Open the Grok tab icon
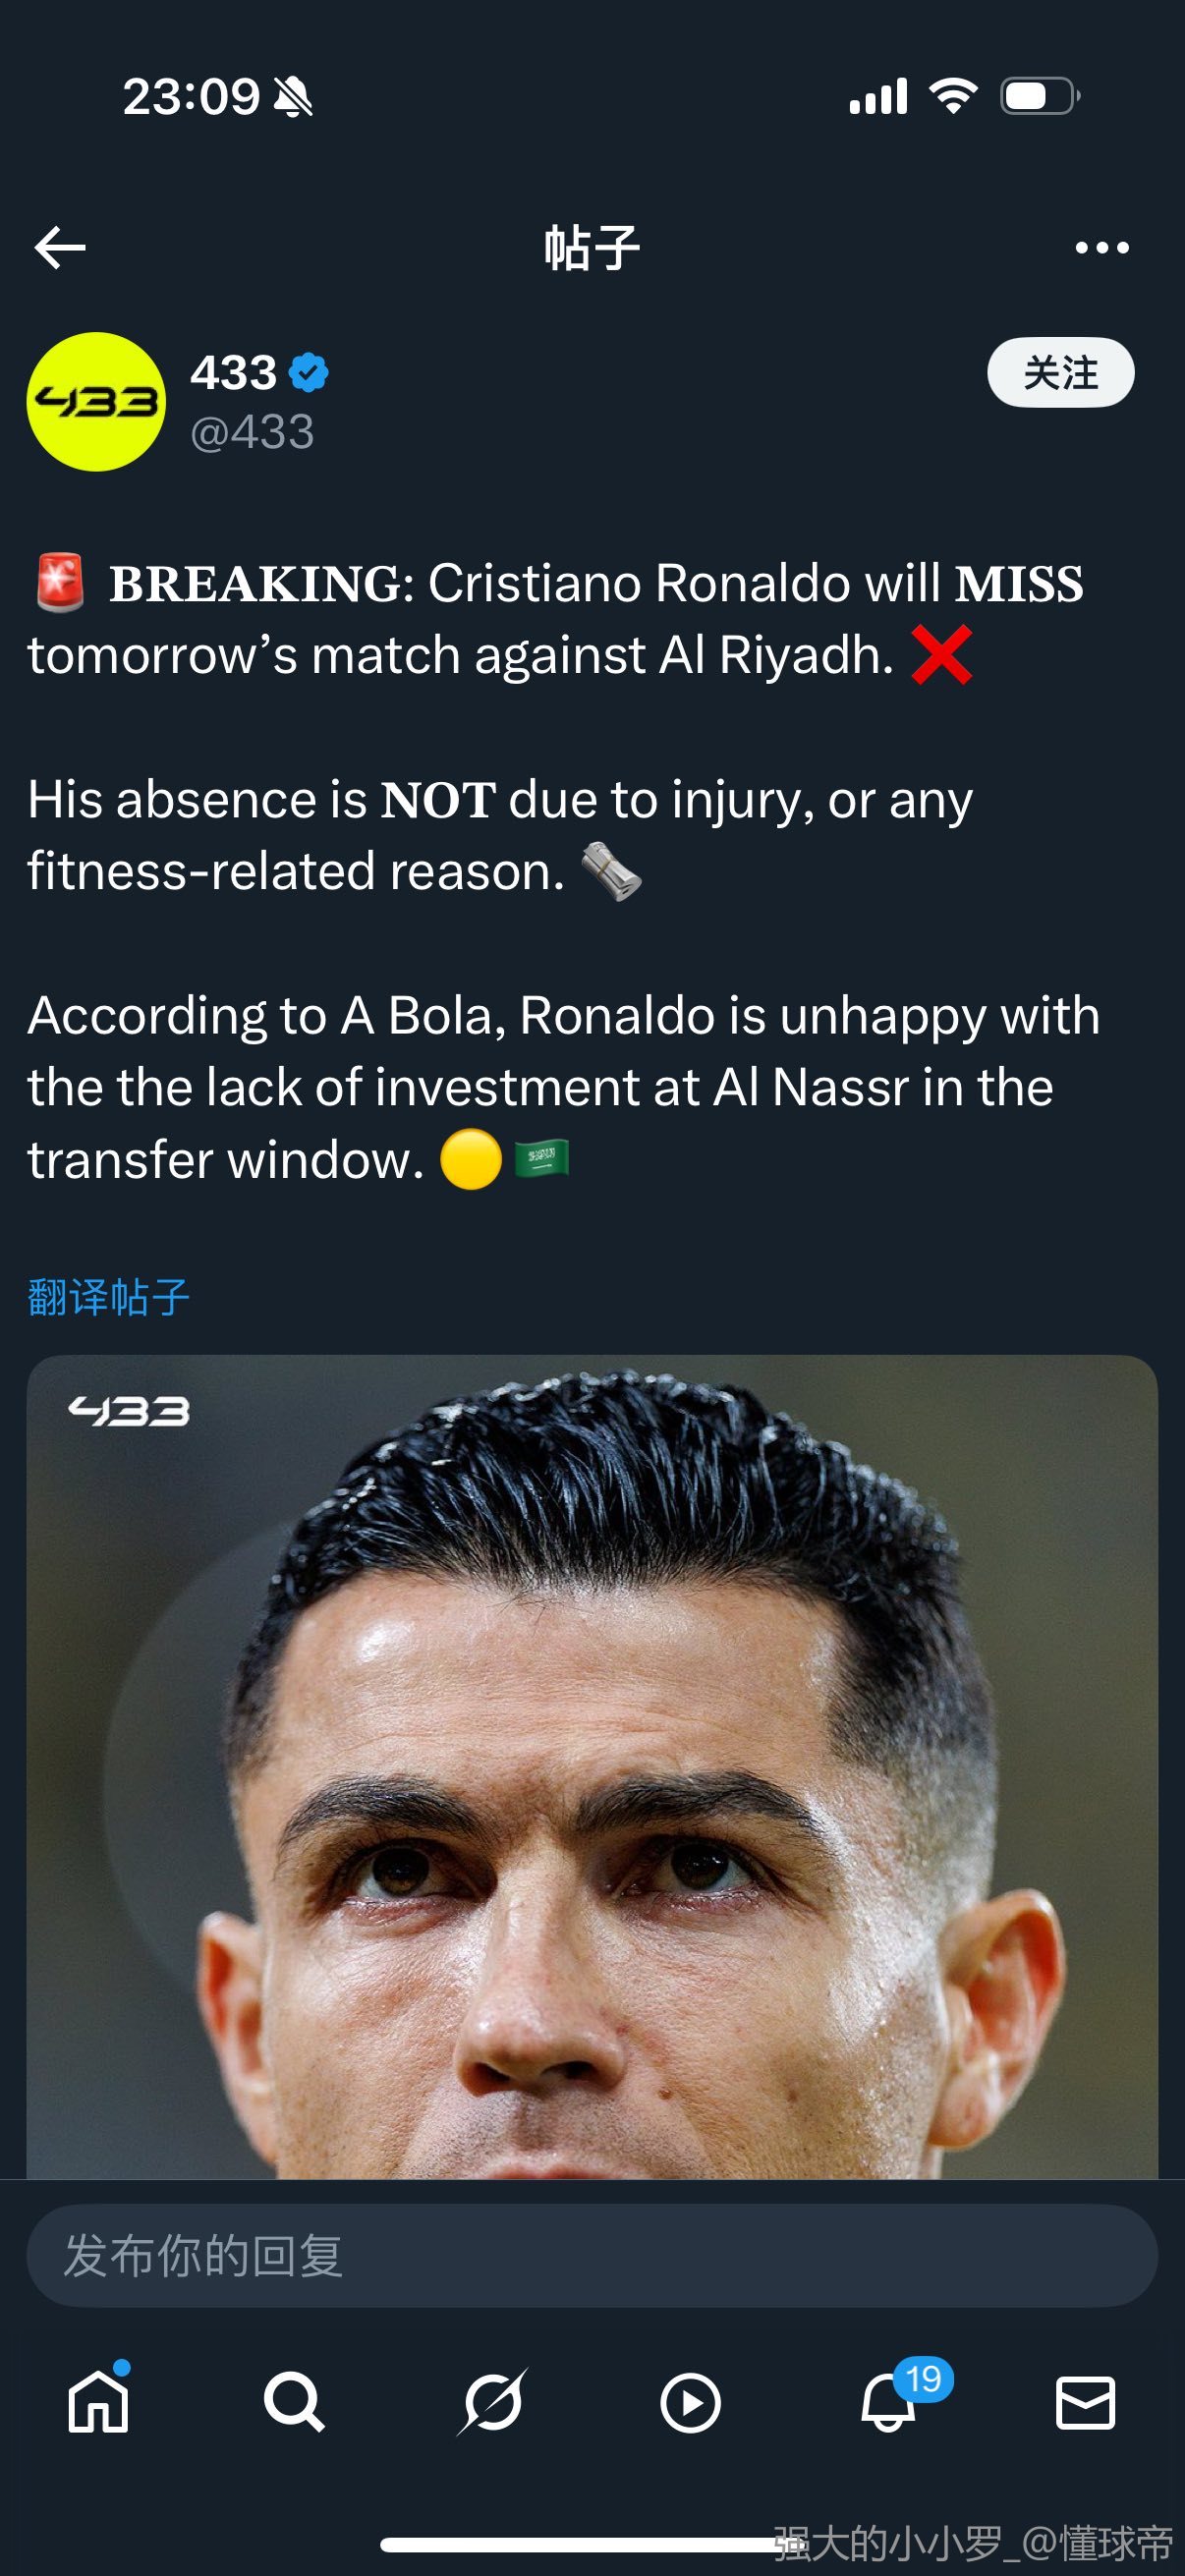The image size is (1185, 2576). (492, 2402)
